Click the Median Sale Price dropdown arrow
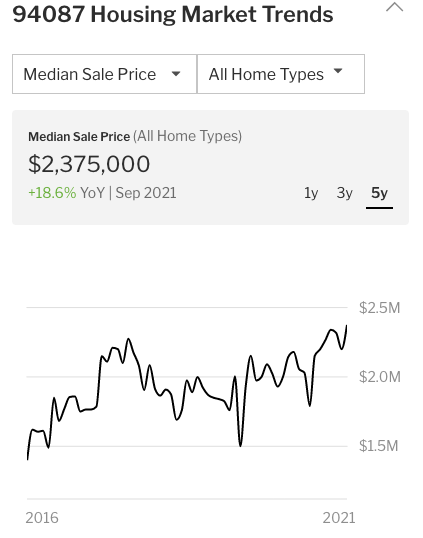 tap(176, 74)
